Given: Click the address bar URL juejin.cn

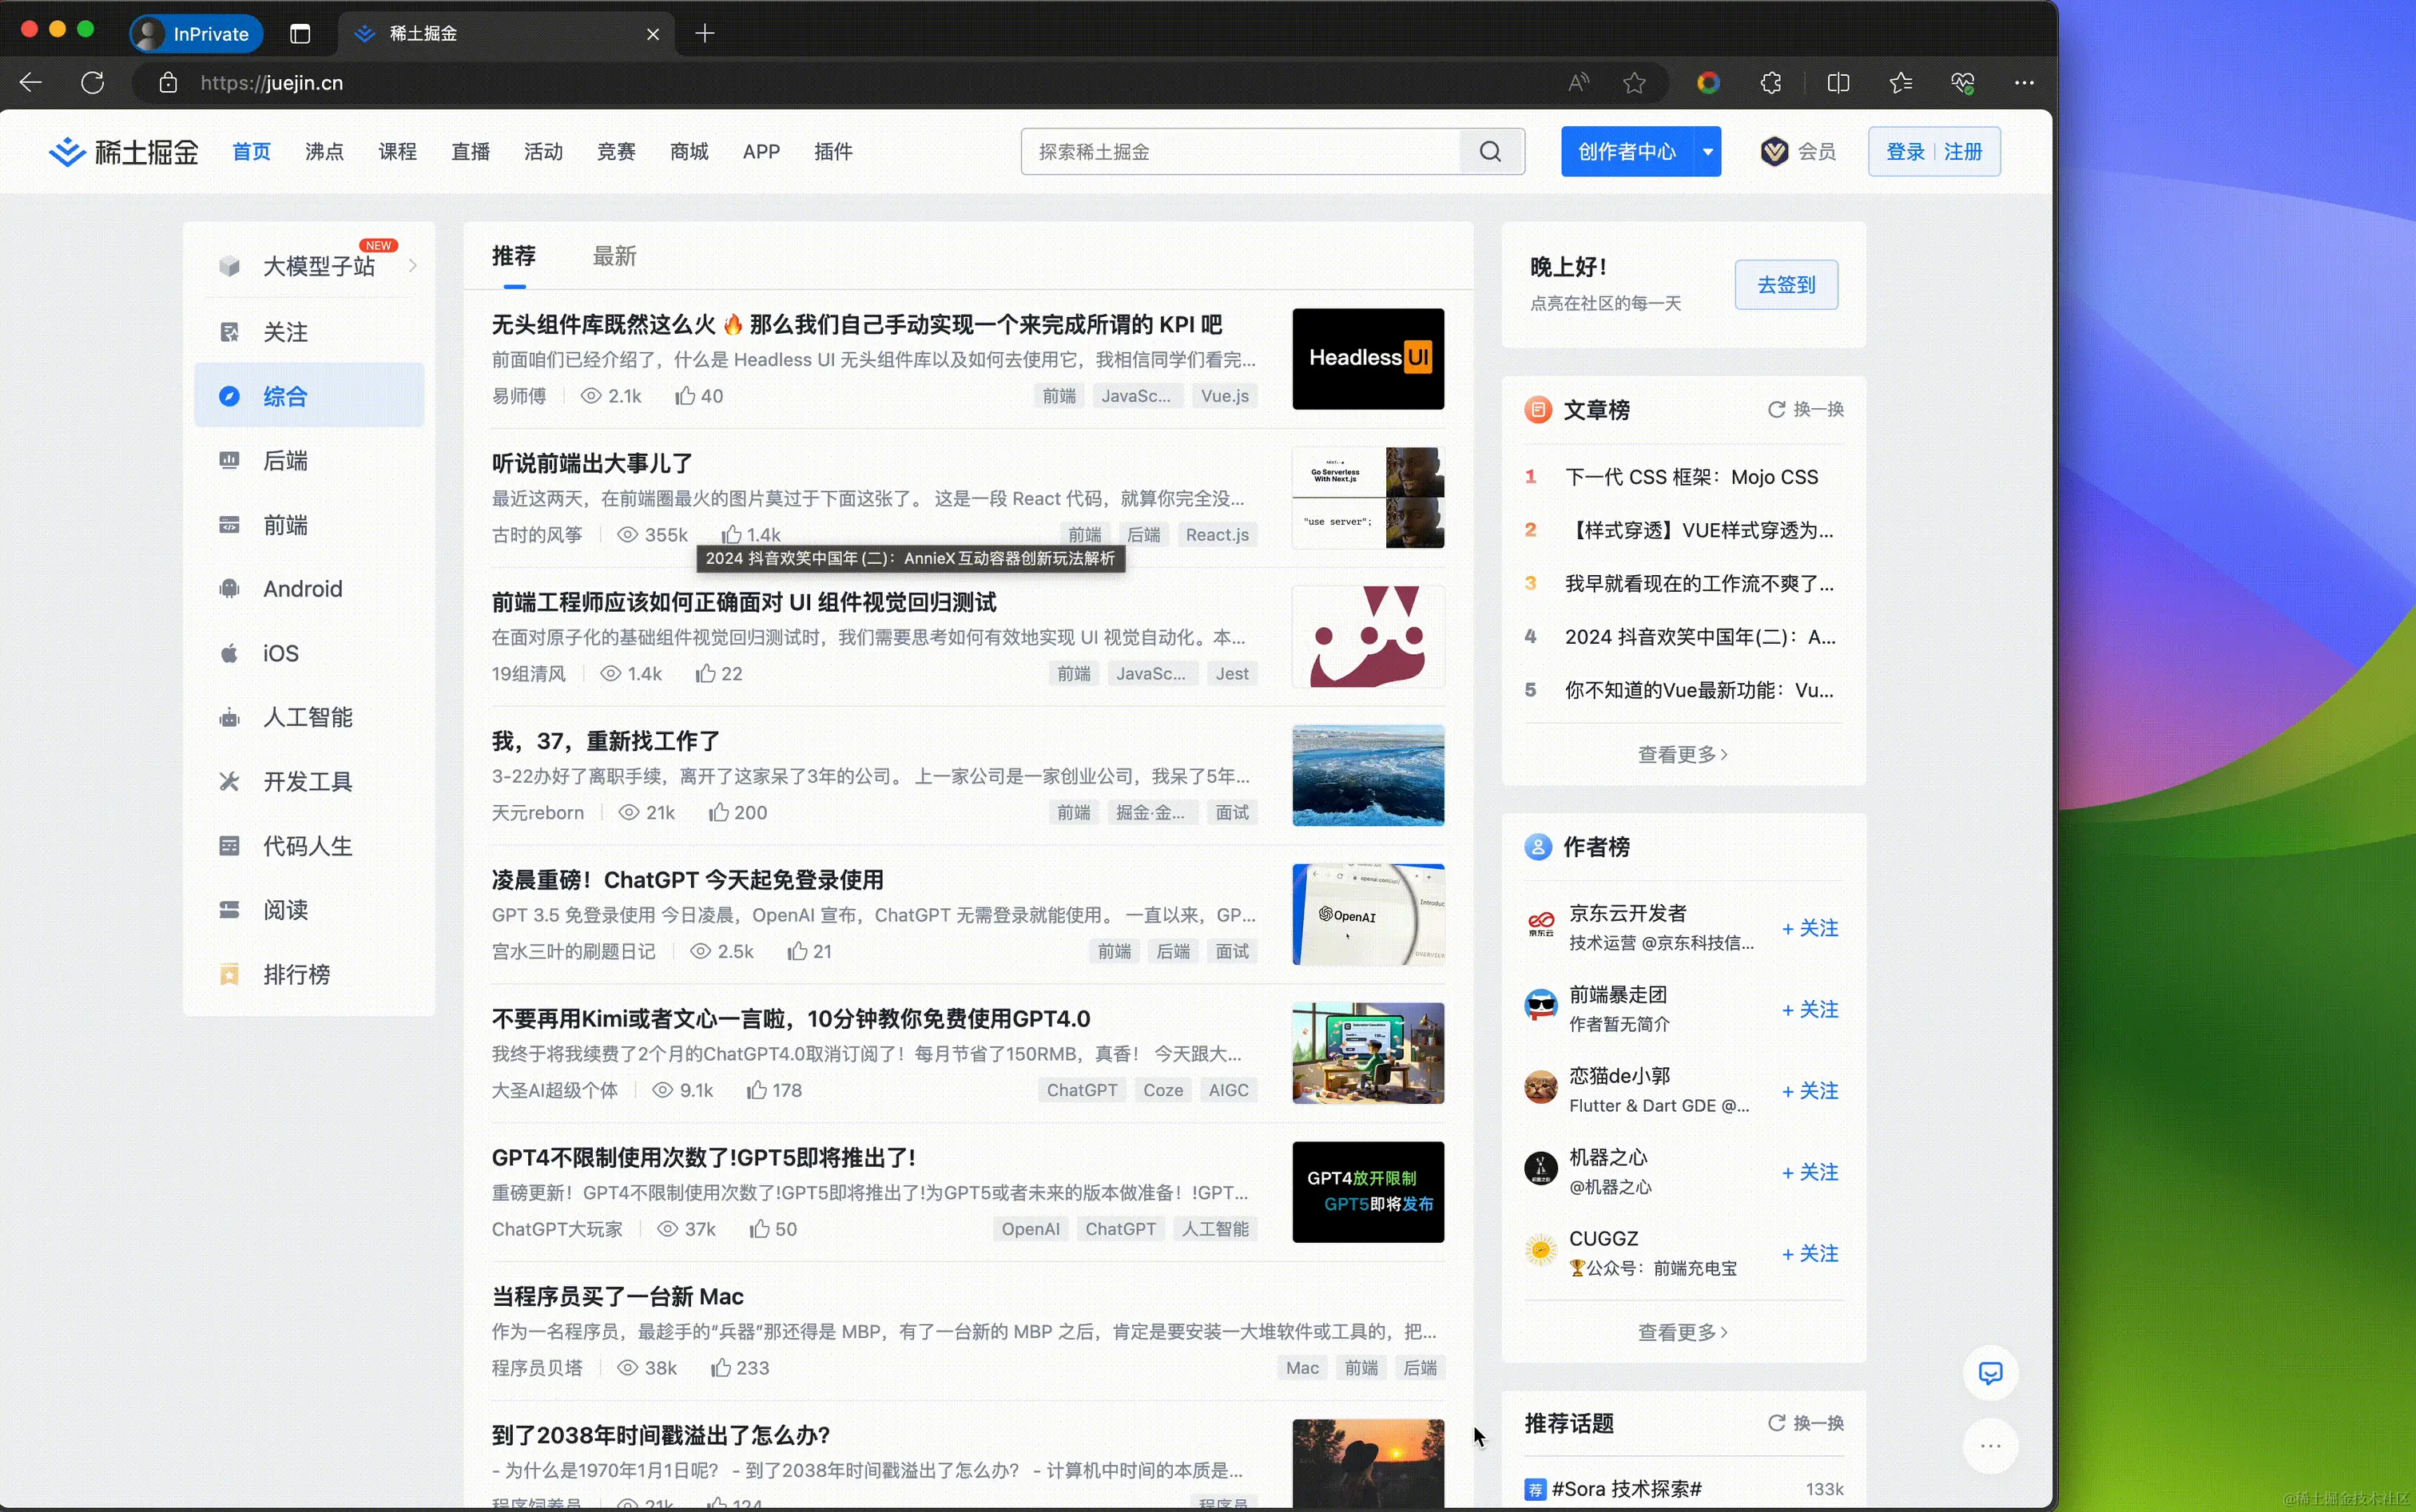Looking at the screenshot, I should coord(272,83).
